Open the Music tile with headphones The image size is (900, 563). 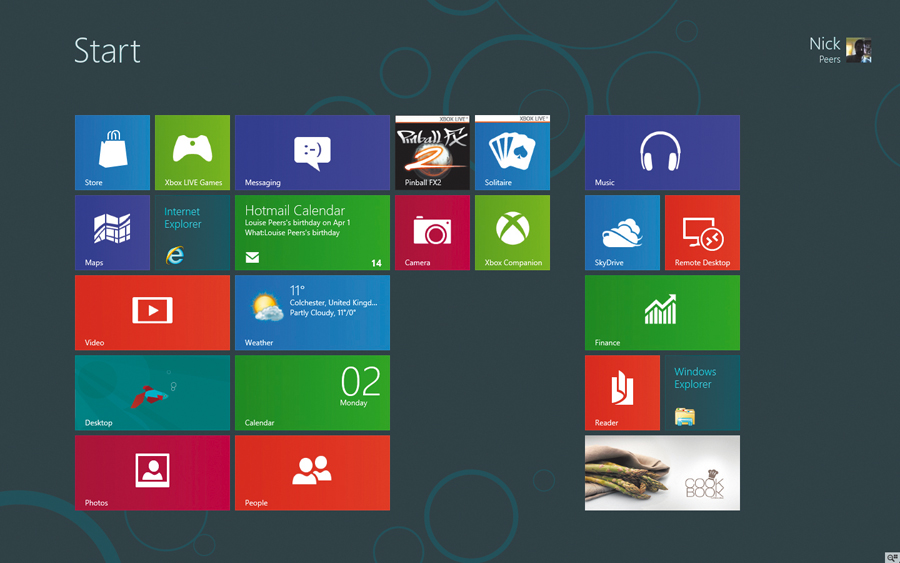pyautogui.click(x=662, y=153)
